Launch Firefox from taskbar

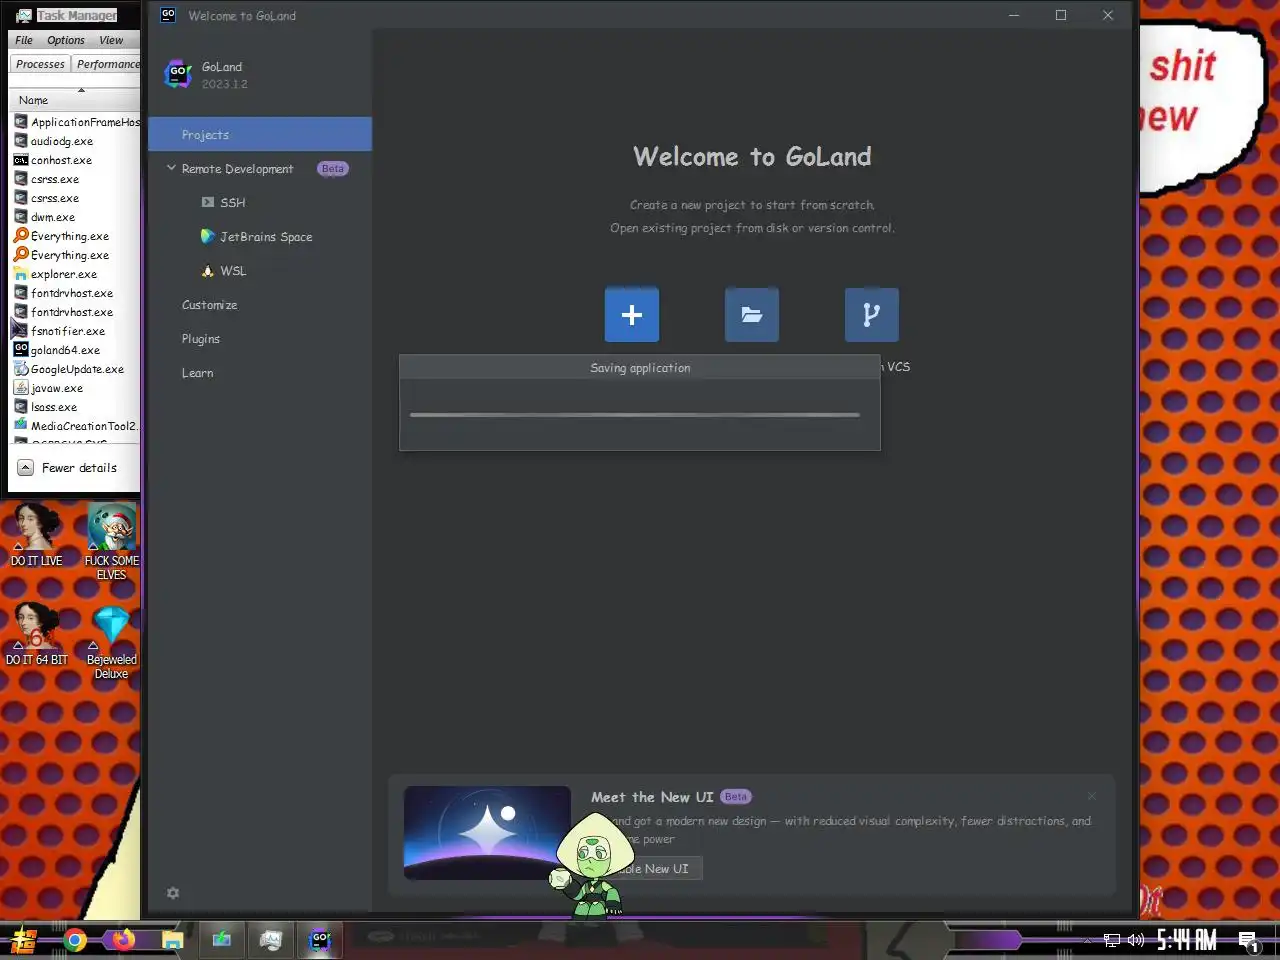click(x=123, y=940)
